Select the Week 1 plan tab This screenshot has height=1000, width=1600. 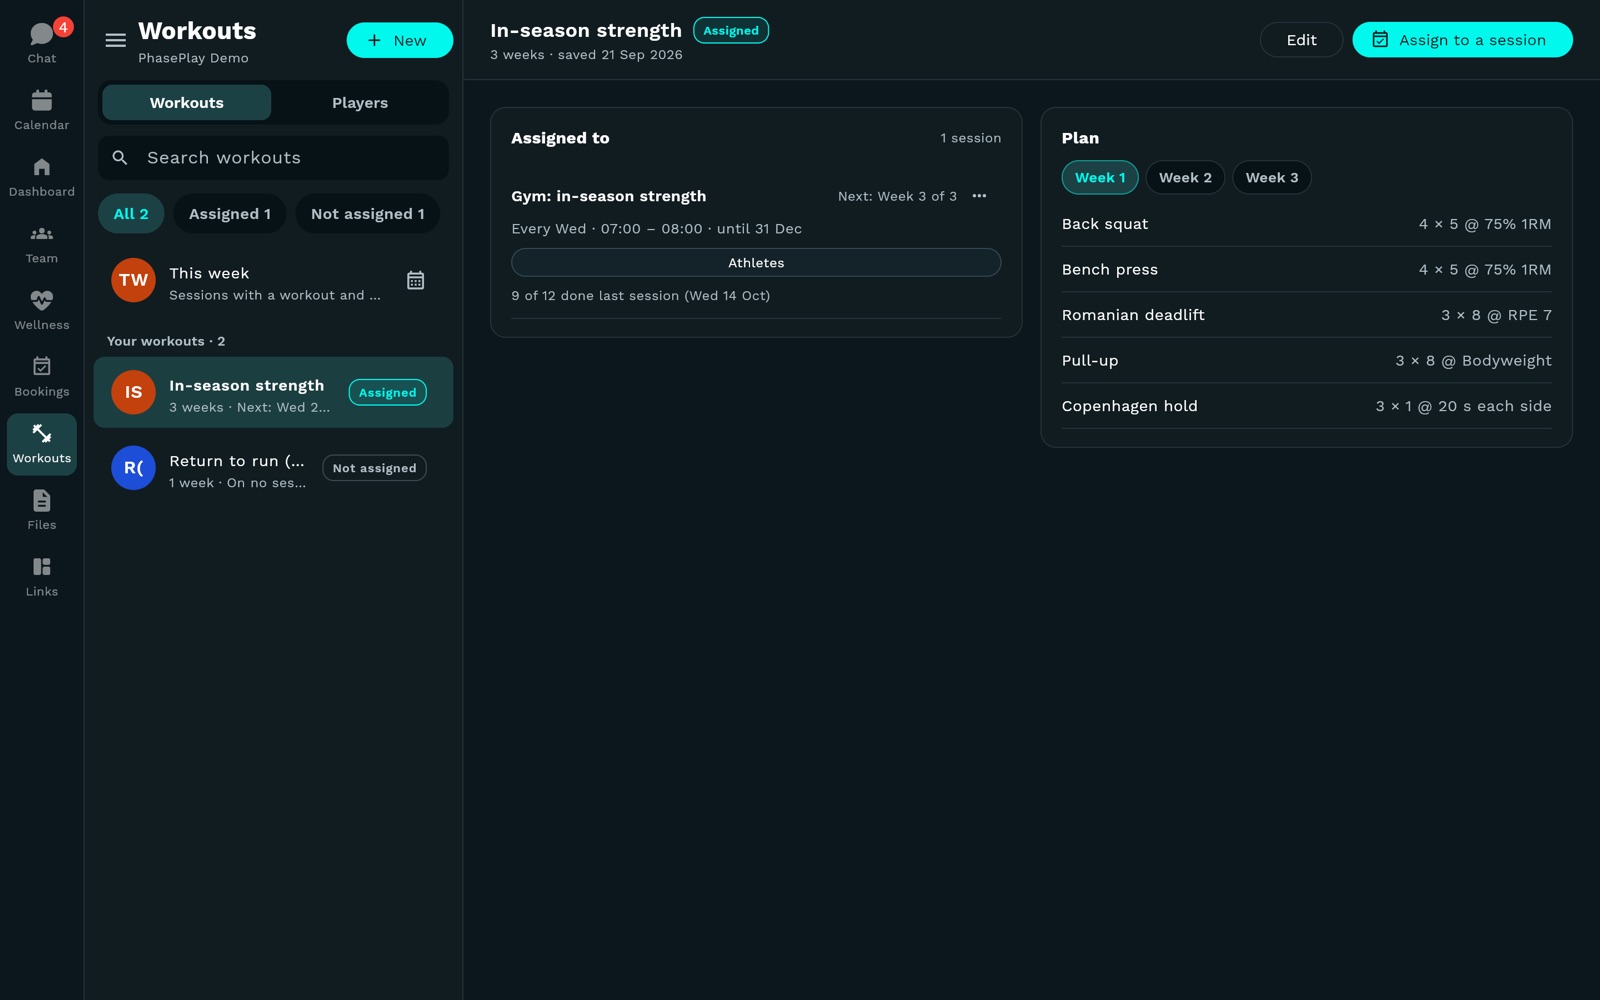pos(1100,178)
